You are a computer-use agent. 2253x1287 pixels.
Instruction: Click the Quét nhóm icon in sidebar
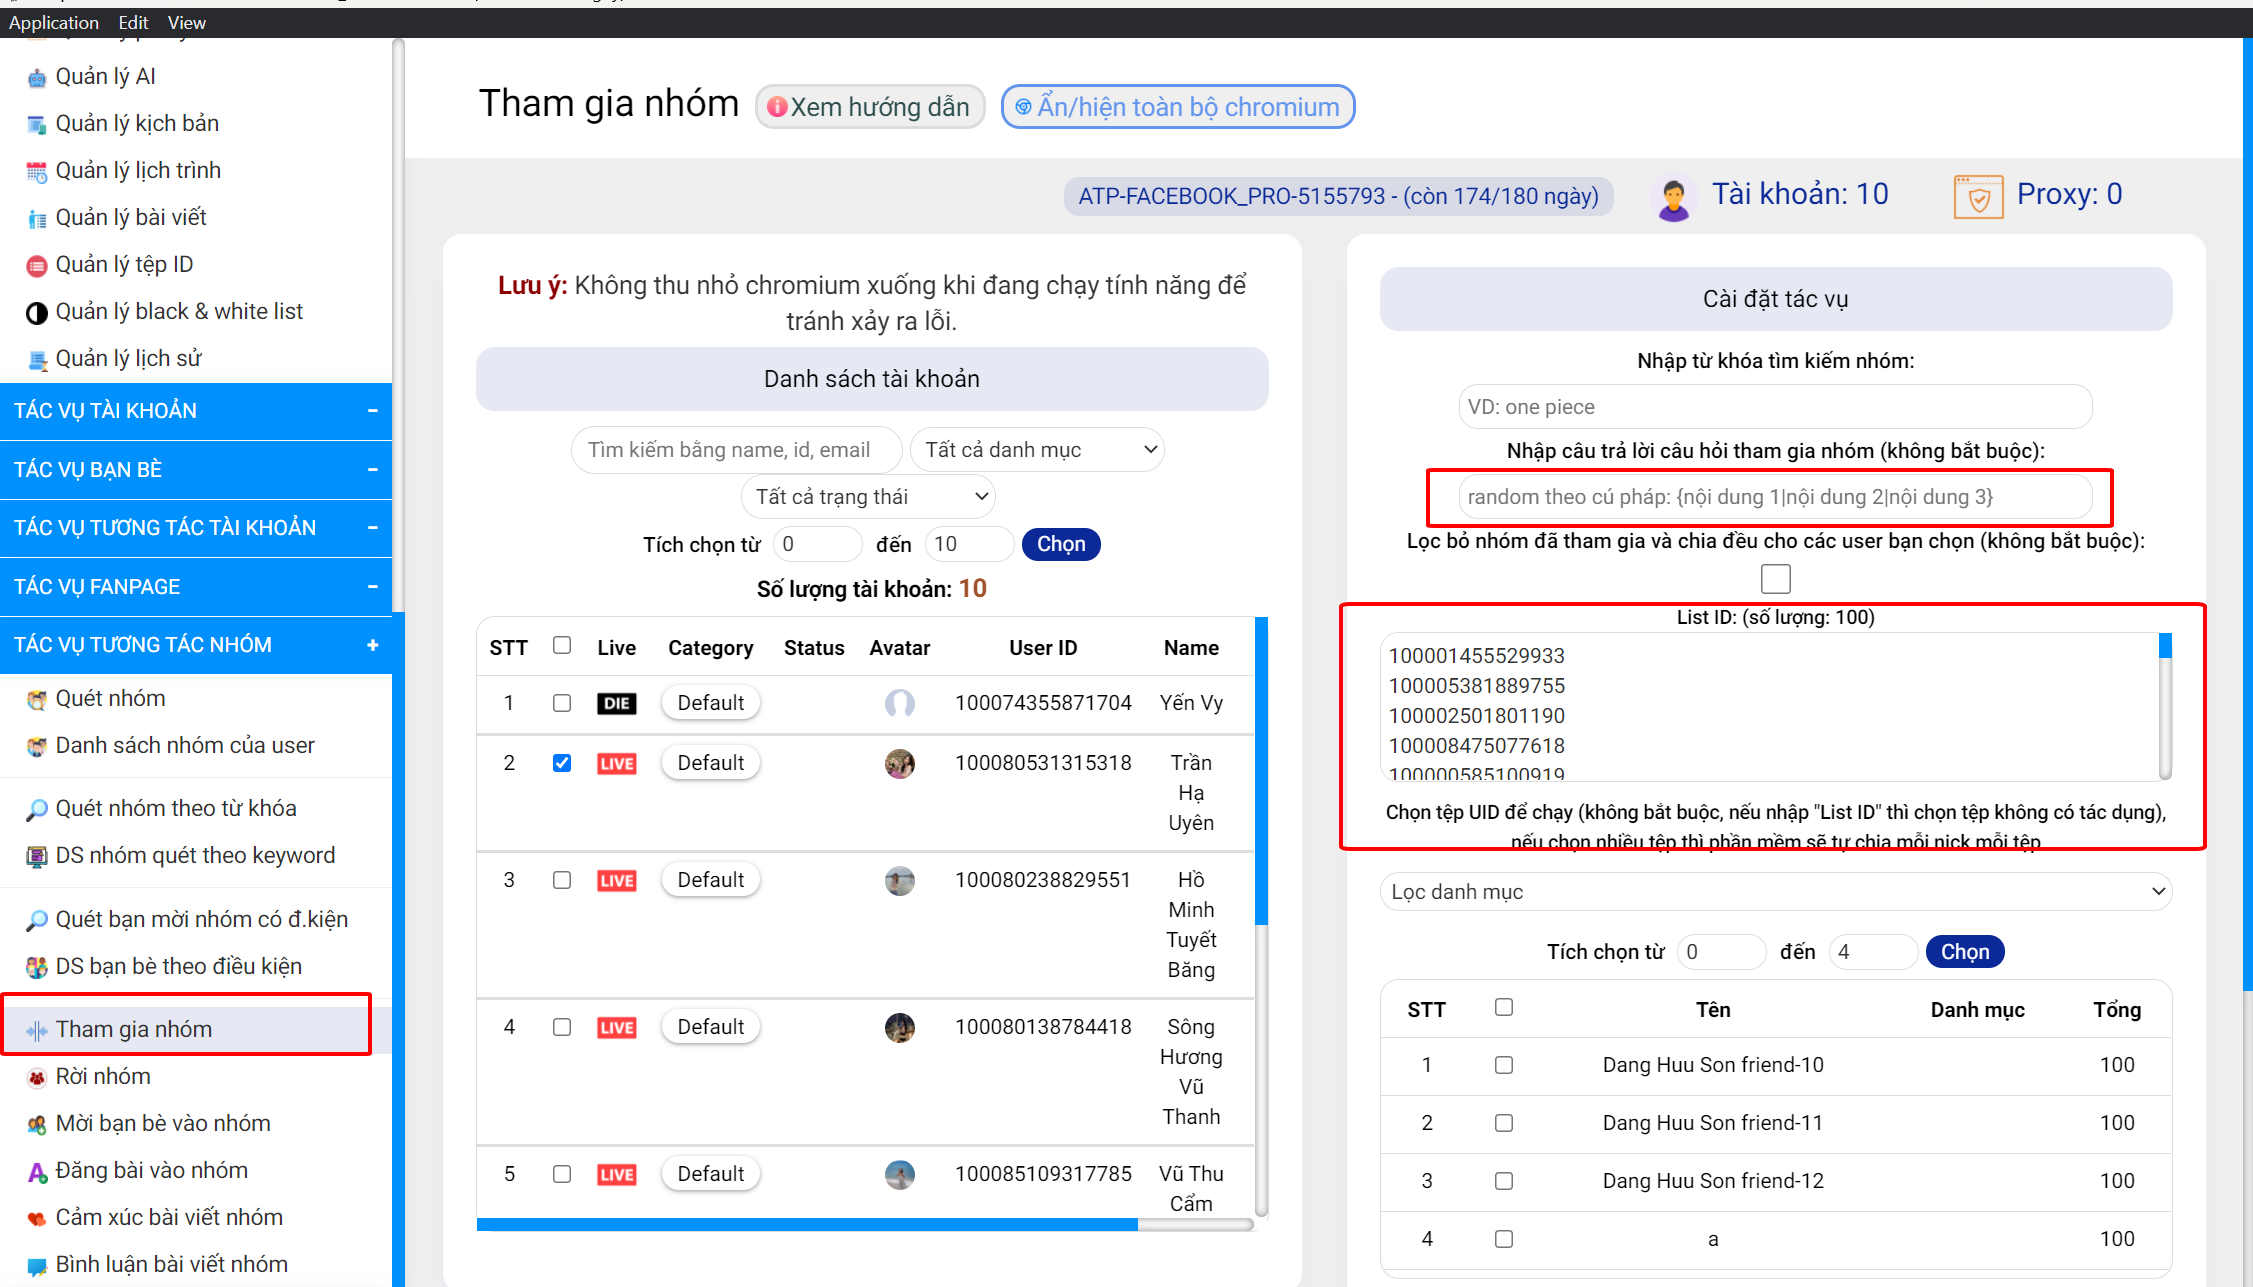[x=32, y=698]
